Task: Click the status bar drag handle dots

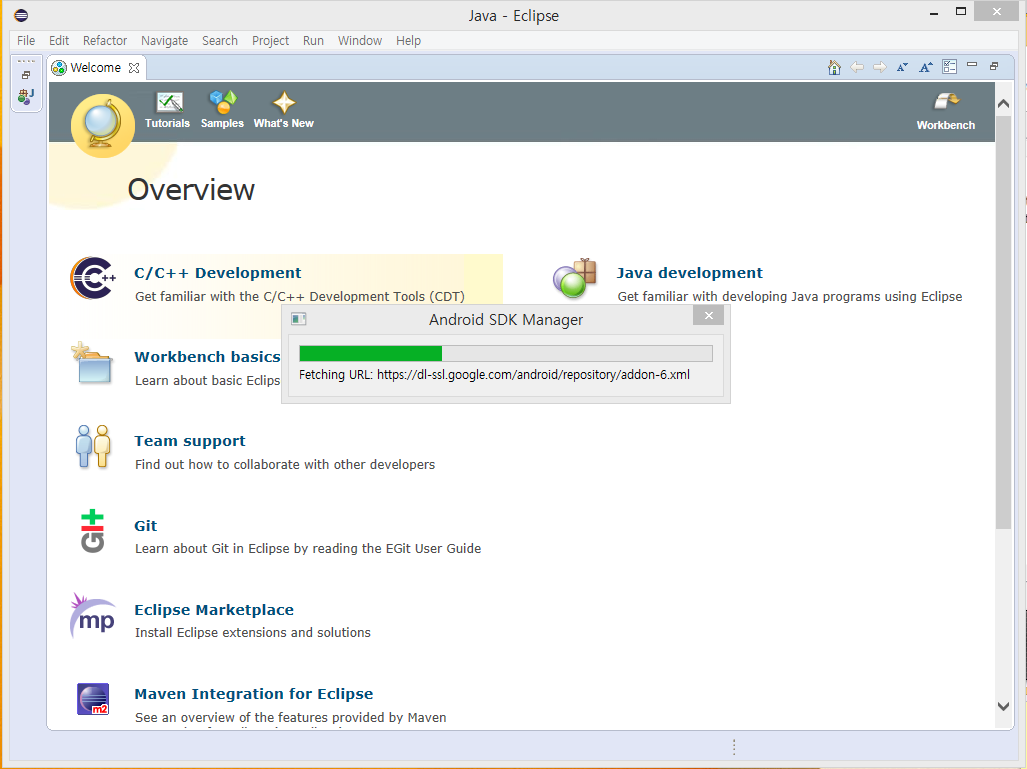Action: coord(734,747)
